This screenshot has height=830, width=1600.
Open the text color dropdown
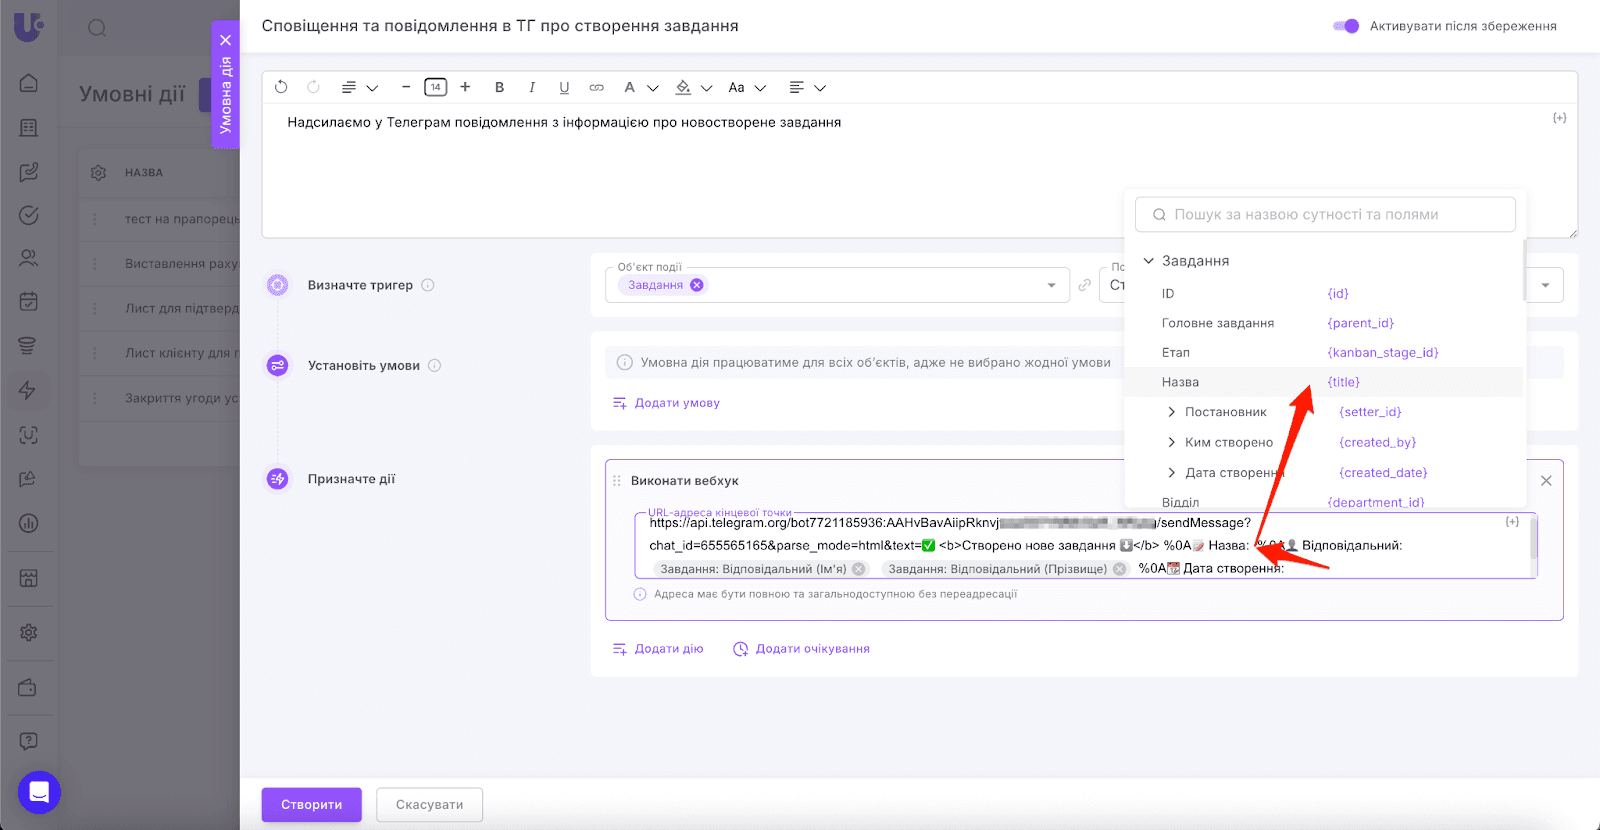click(640, 87)
